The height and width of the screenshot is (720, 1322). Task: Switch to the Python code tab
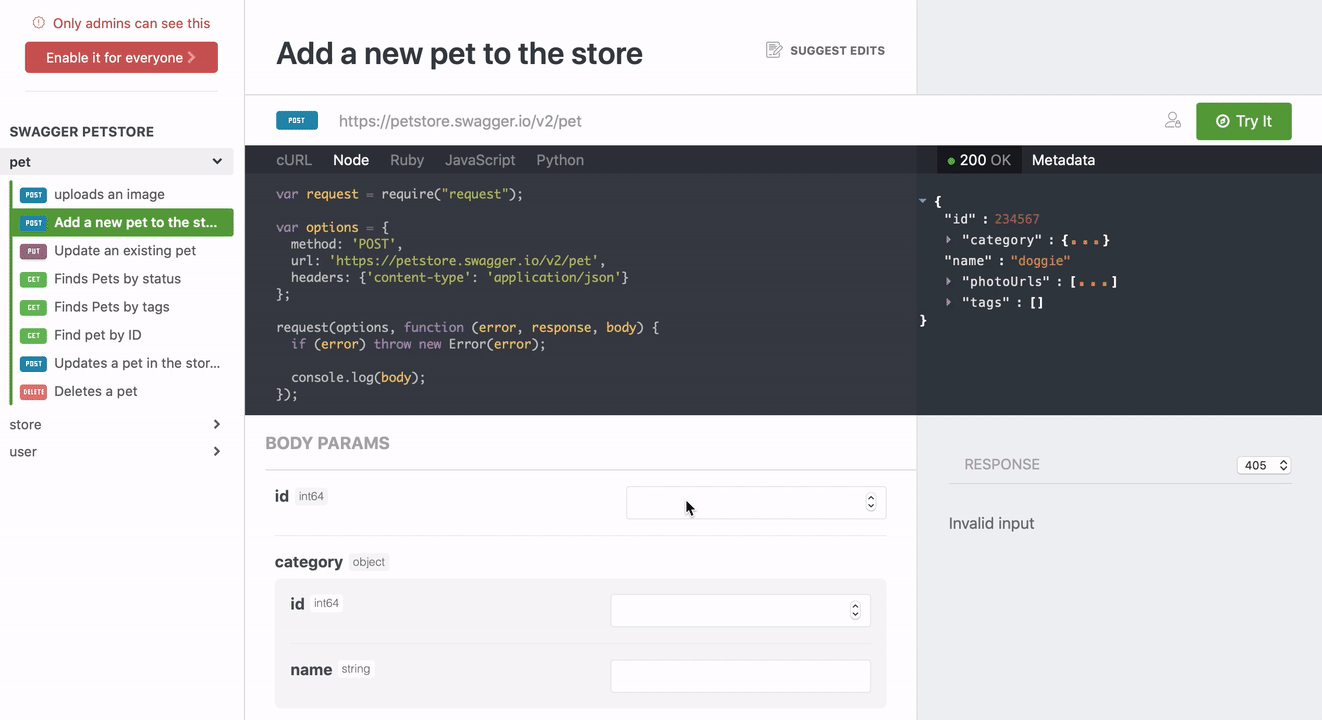point(560,160)
